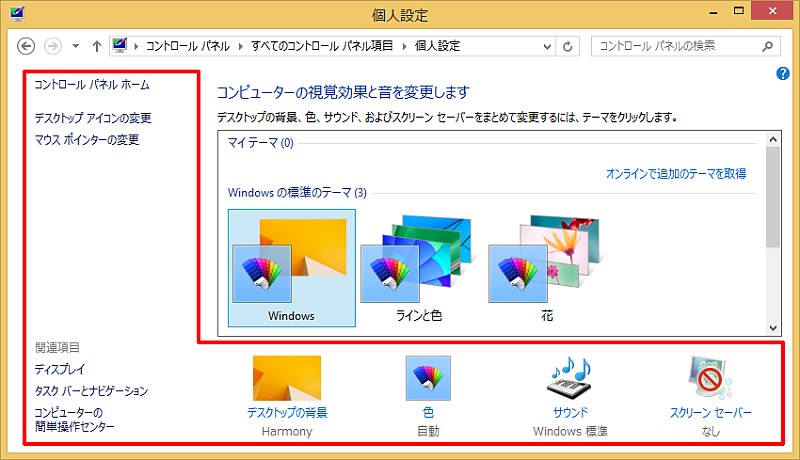
Task: Expand Windows の標準のテーマ (3) group header
Action: (x=297, y=193)
